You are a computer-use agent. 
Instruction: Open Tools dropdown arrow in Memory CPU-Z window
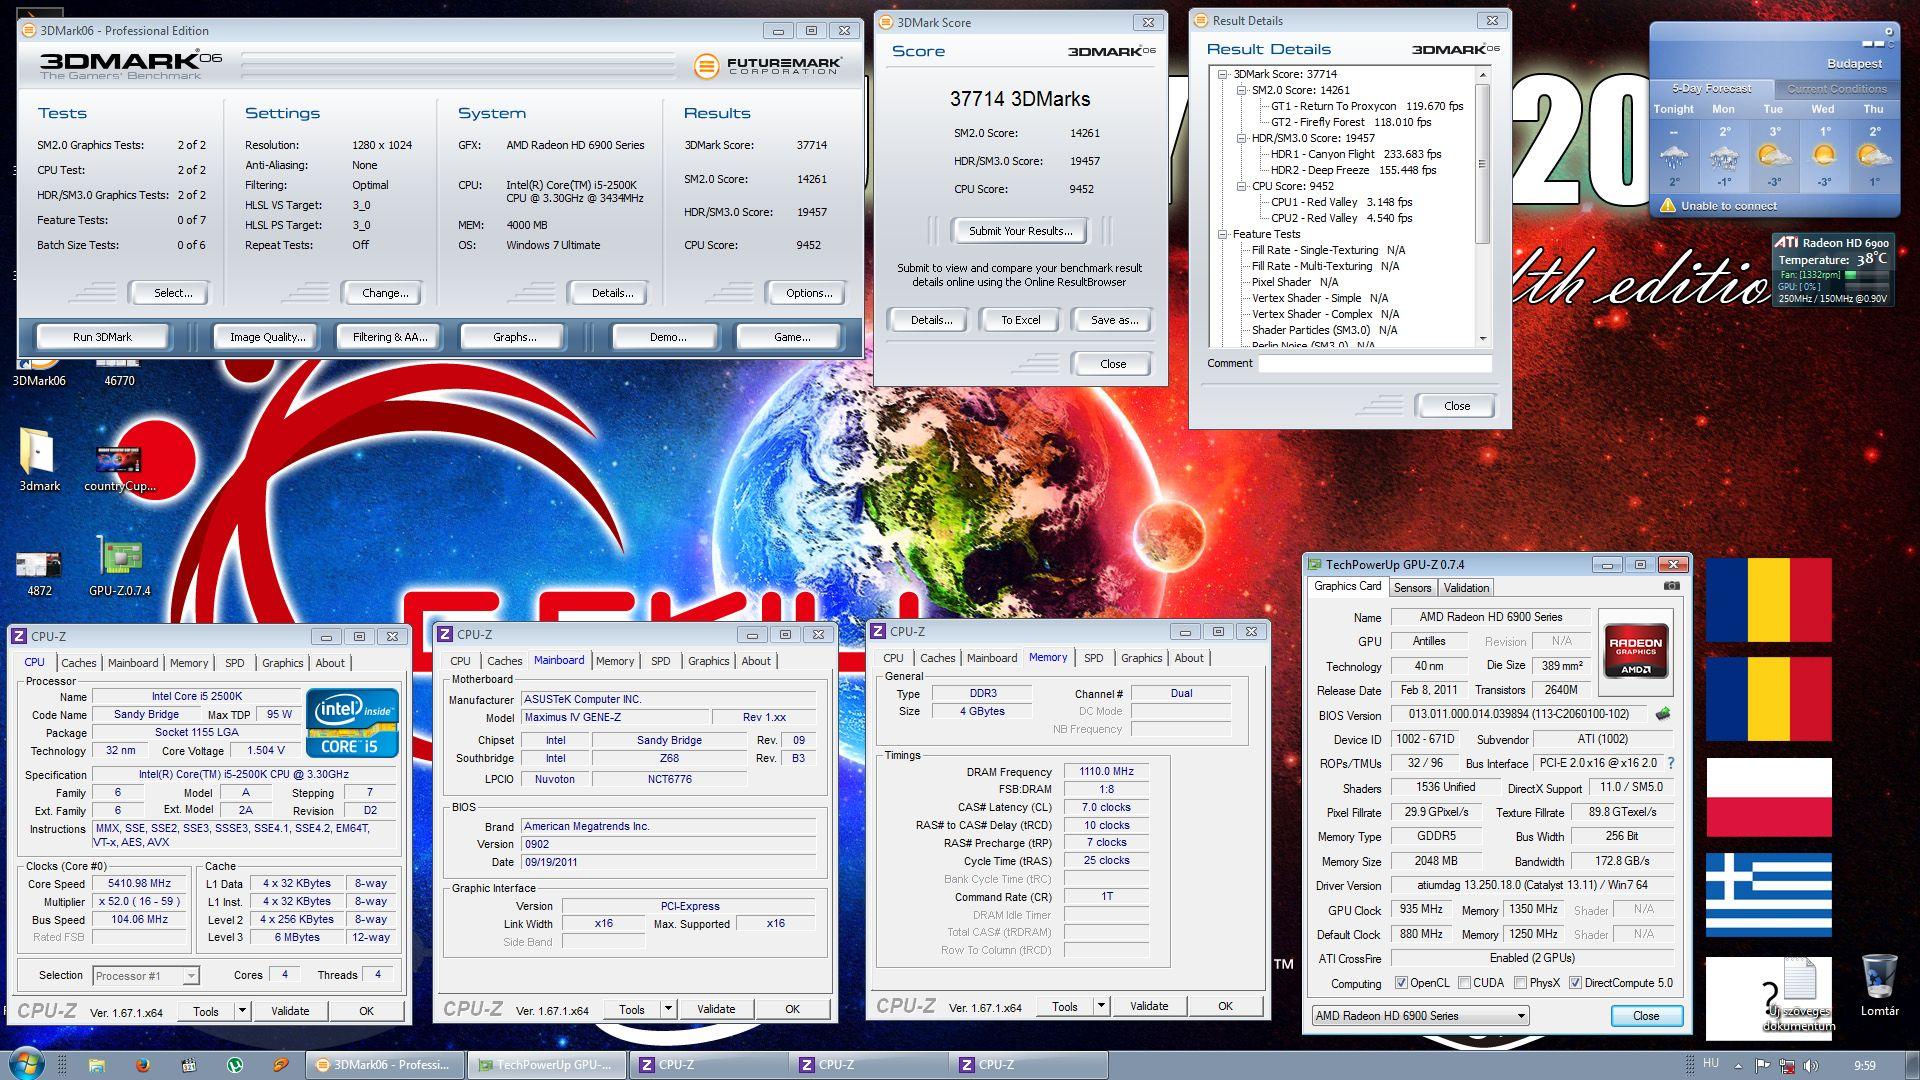tap(1101, 1006)
